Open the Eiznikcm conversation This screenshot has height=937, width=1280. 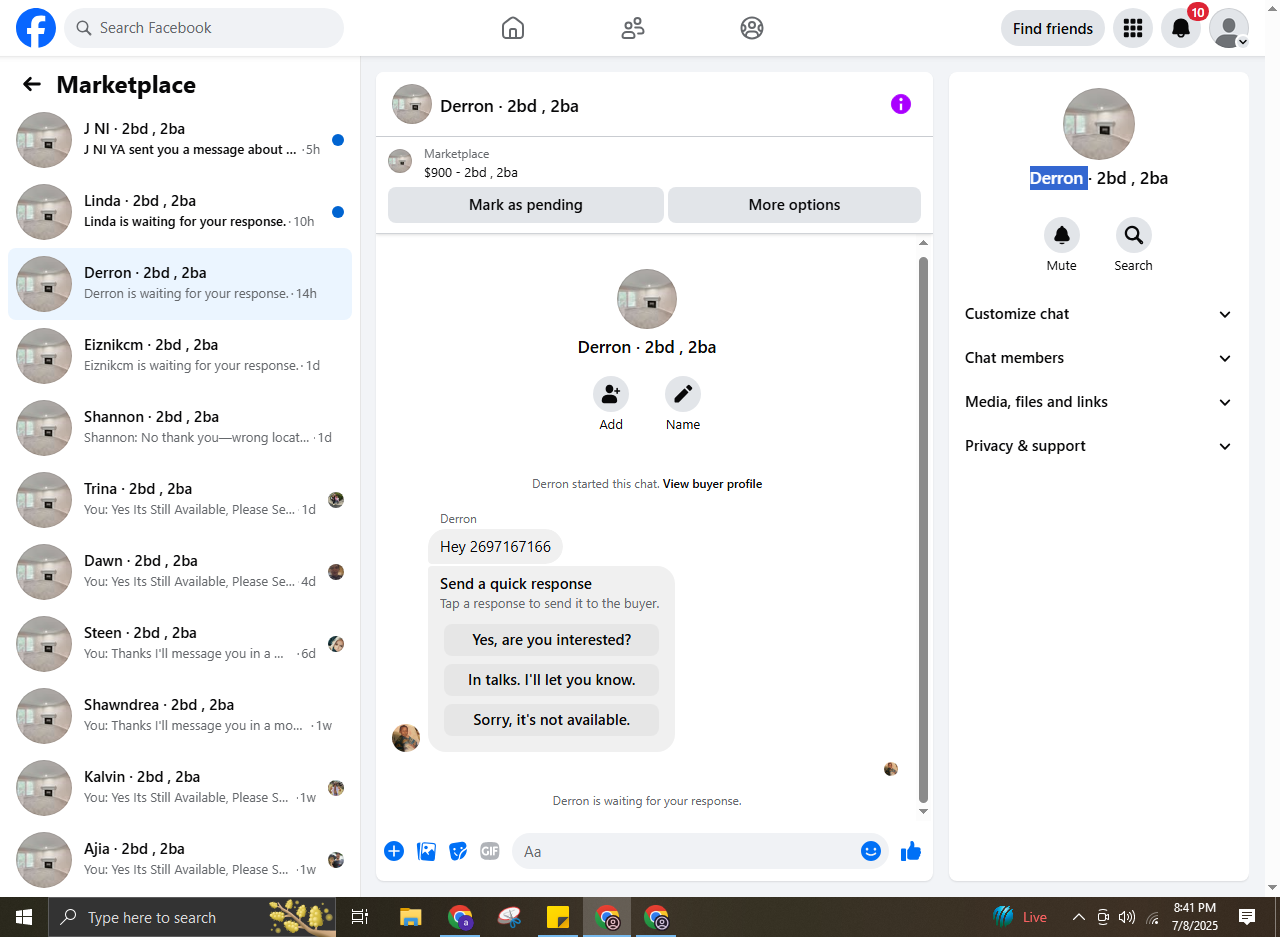click(180, 356)
